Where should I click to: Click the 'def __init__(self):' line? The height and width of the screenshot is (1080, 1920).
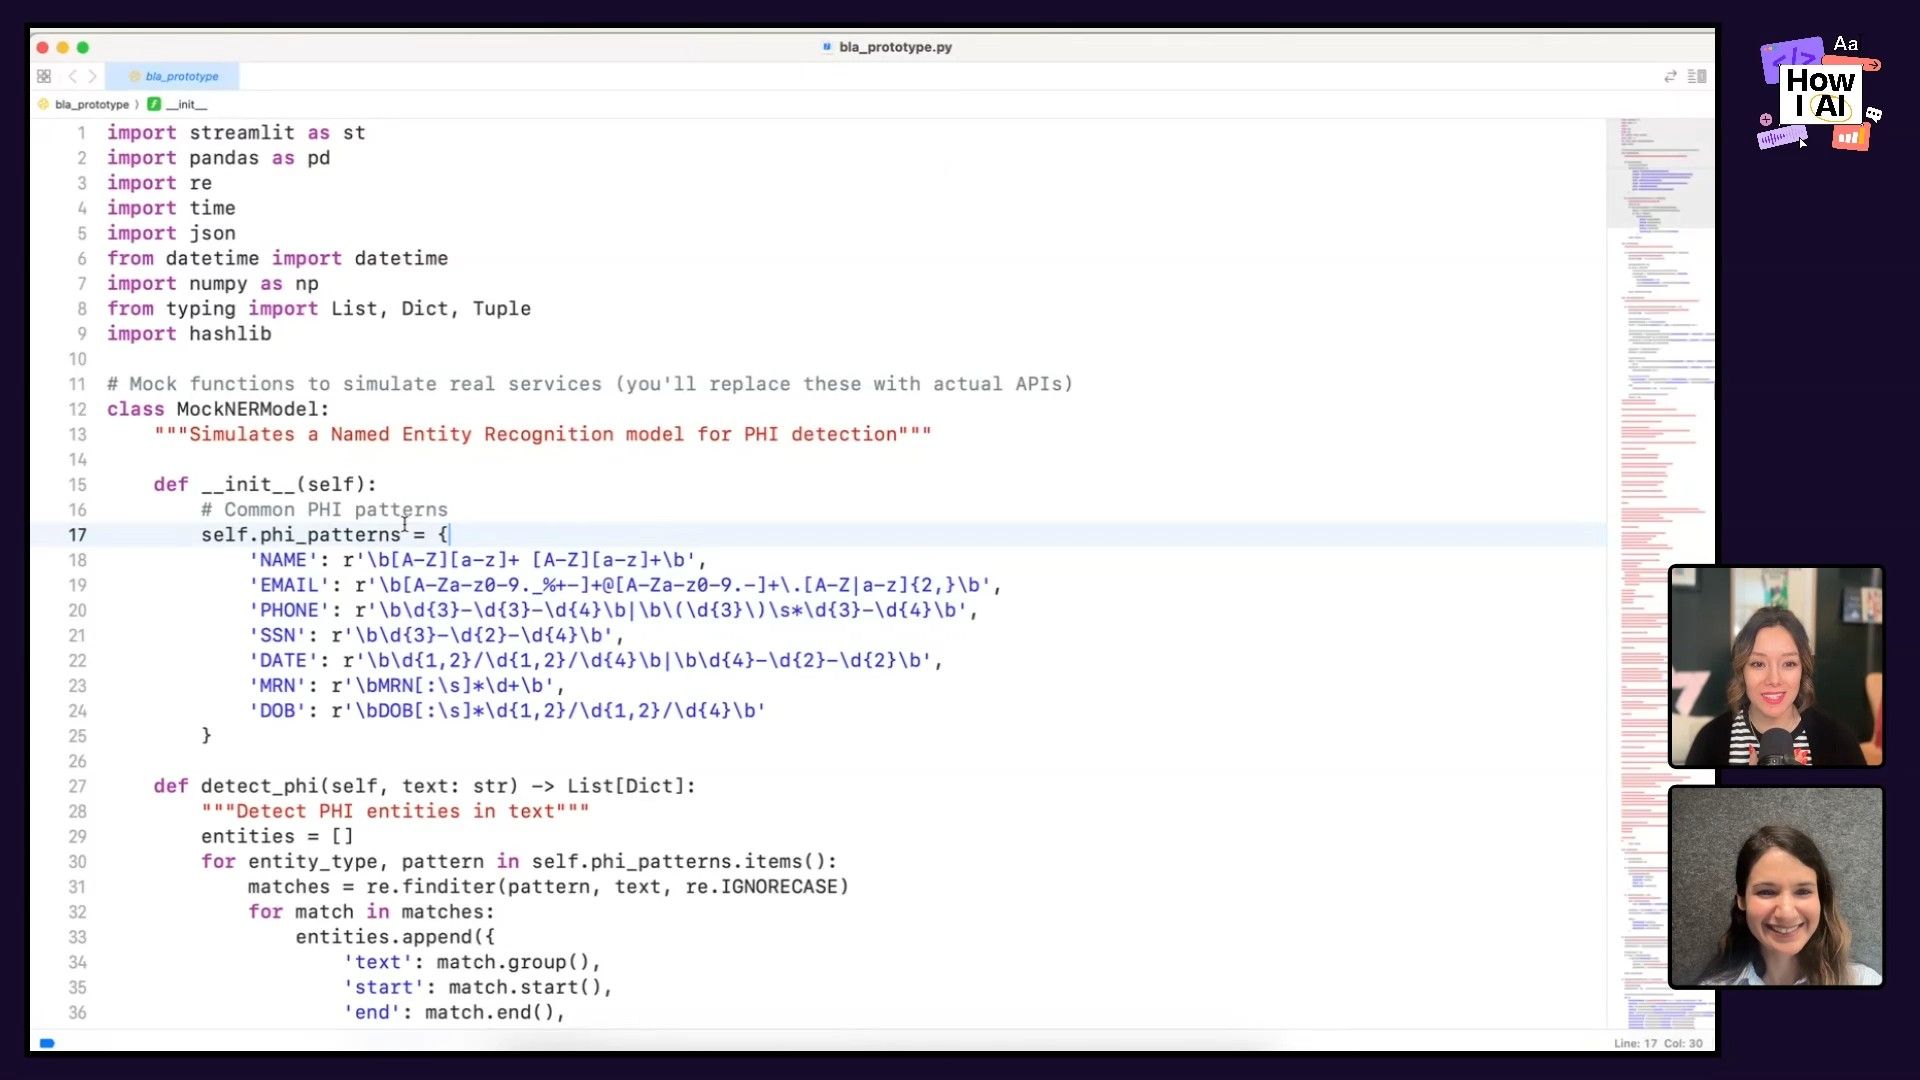tap(265, 484)
